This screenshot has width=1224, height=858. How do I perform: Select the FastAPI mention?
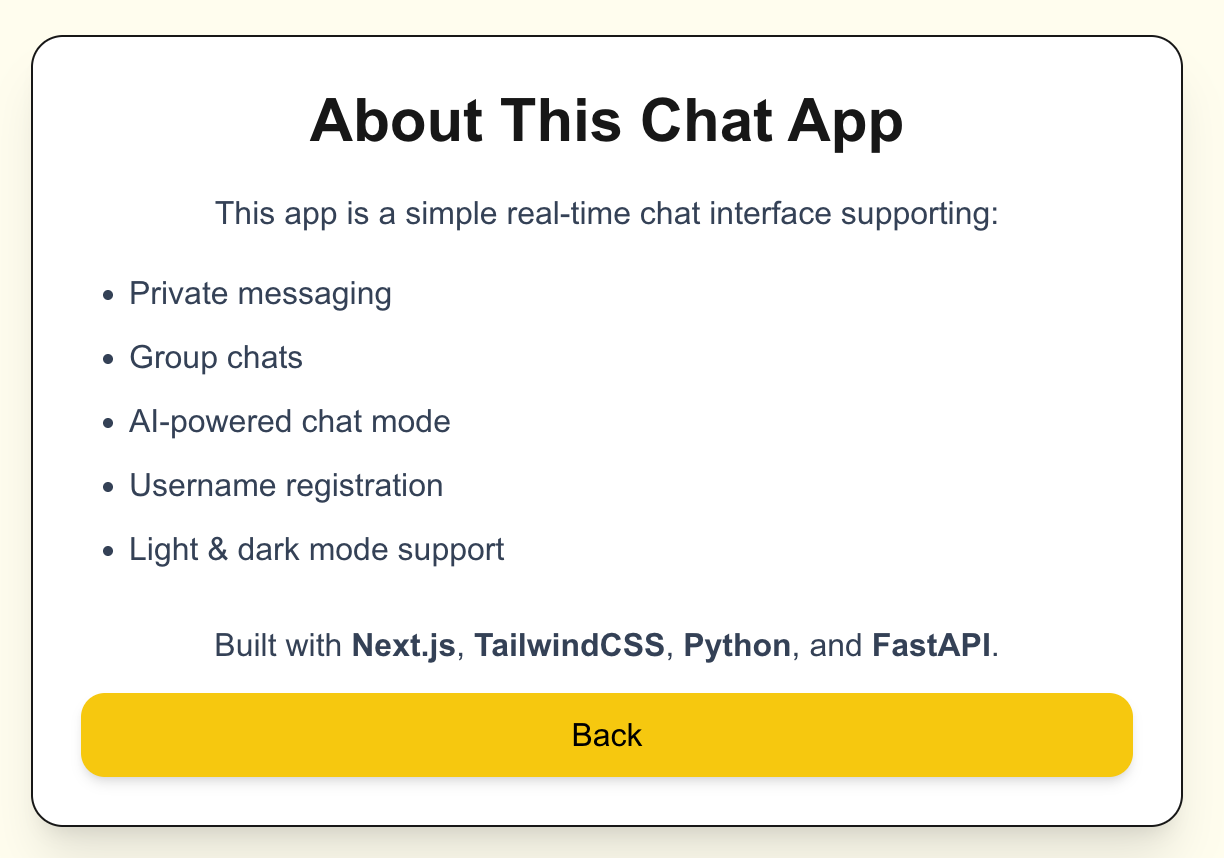931,645
